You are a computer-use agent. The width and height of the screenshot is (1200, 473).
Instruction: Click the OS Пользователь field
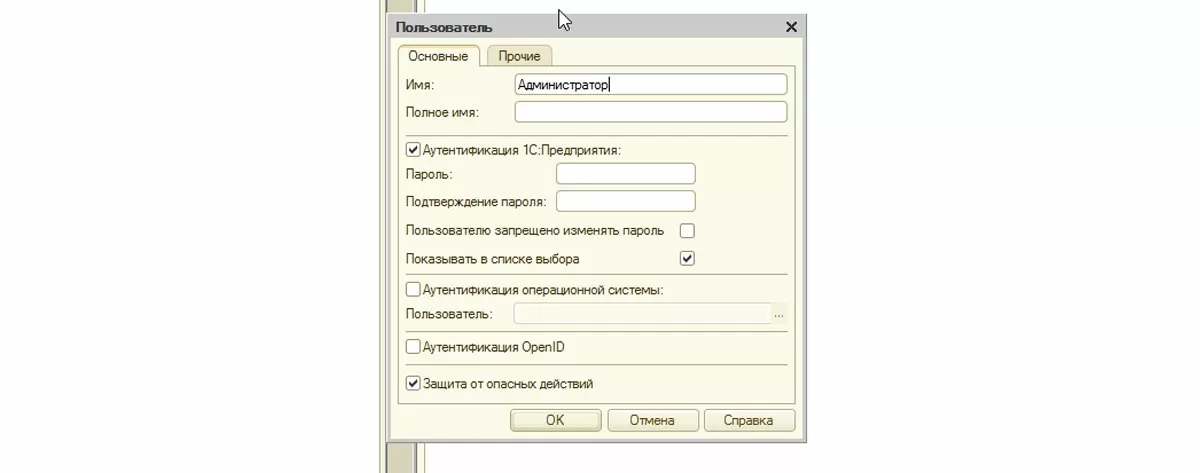click(x=641, y=314)
